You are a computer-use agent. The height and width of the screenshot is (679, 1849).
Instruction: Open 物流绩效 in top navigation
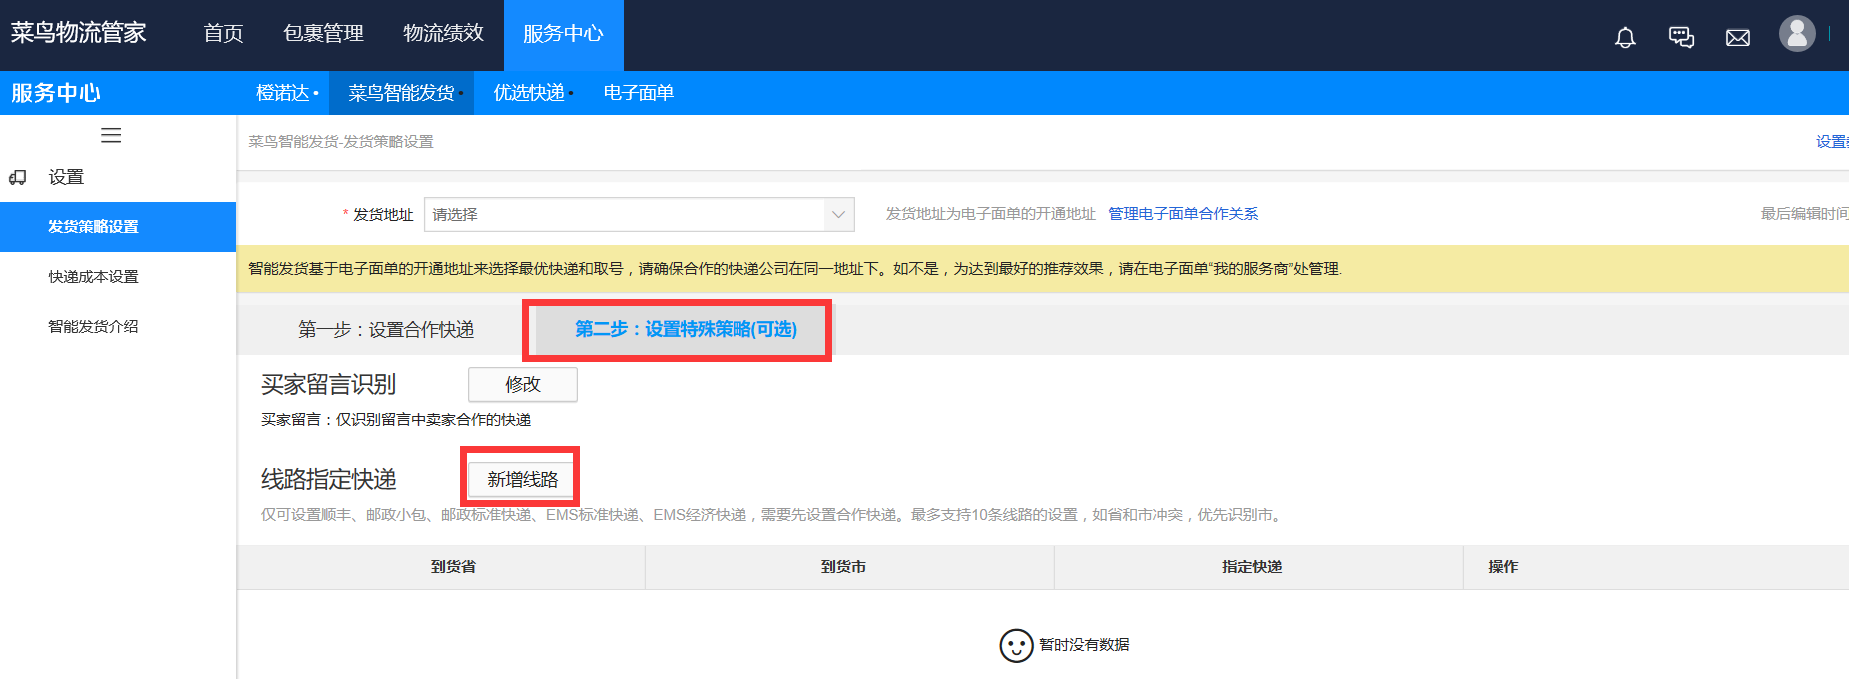point(443,34)
